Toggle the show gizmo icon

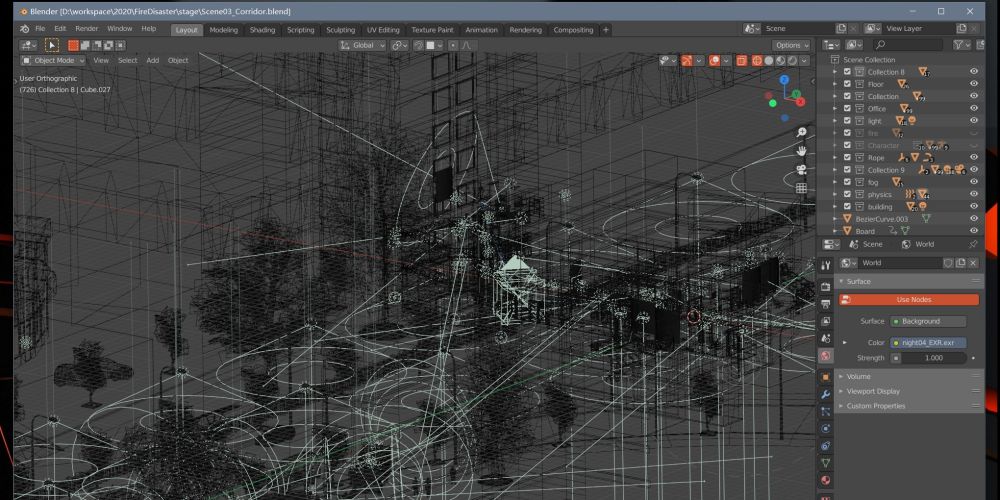pos(687,61)
